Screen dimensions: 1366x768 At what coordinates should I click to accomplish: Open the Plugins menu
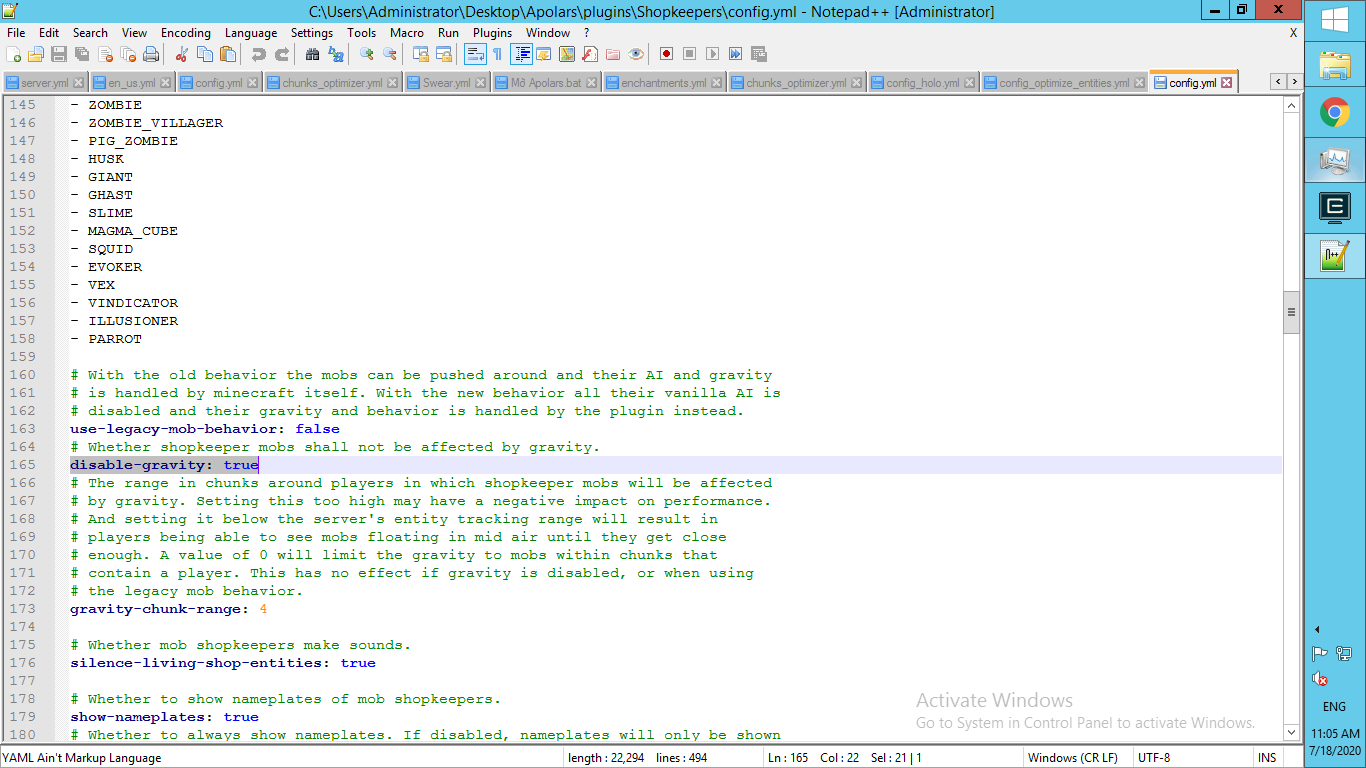tap(492, 33)
